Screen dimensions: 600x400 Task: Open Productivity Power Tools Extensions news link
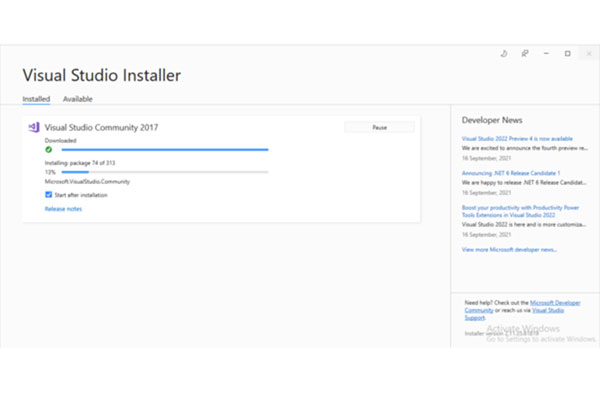tap(520, 211)
